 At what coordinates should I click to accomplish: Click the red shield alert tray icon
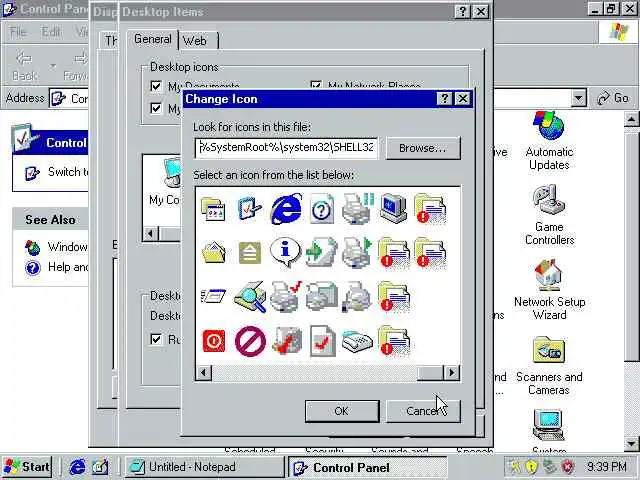pos(567,466)
